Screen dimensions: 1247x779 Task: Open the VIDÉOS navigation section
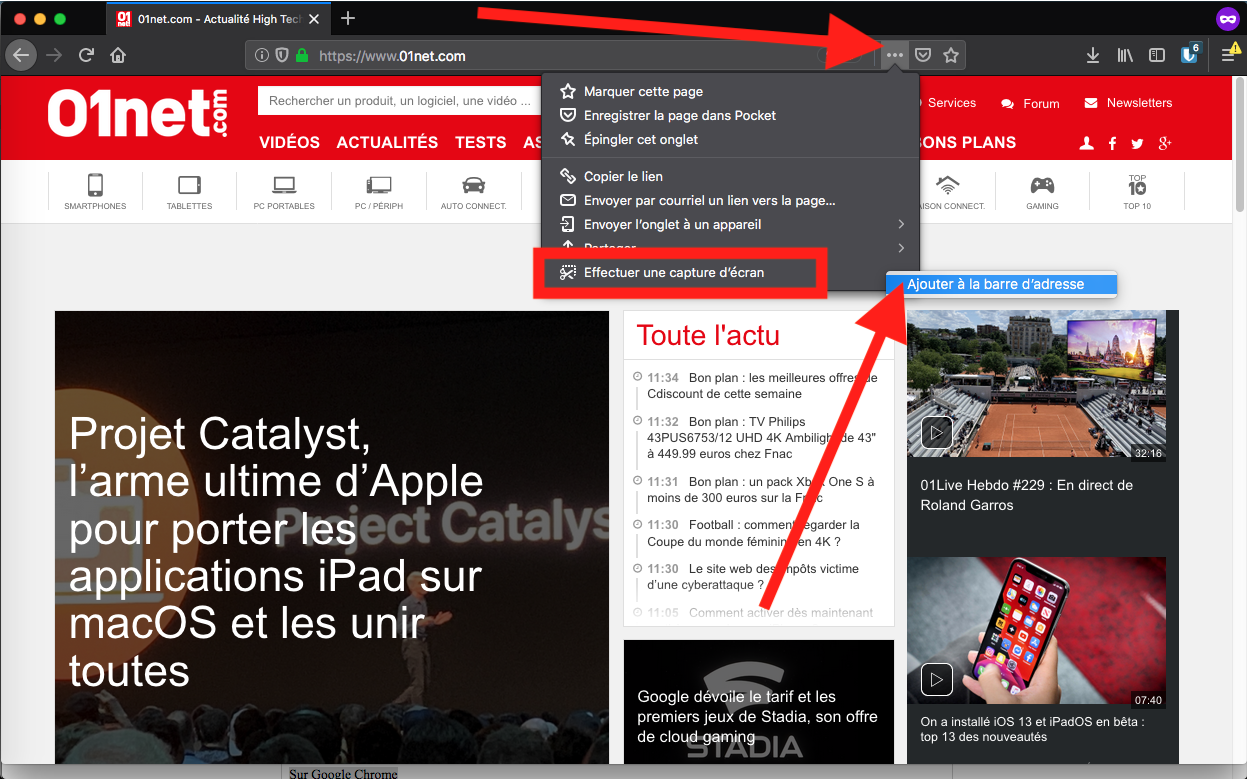pyautogui.click(x=289, y=142)
